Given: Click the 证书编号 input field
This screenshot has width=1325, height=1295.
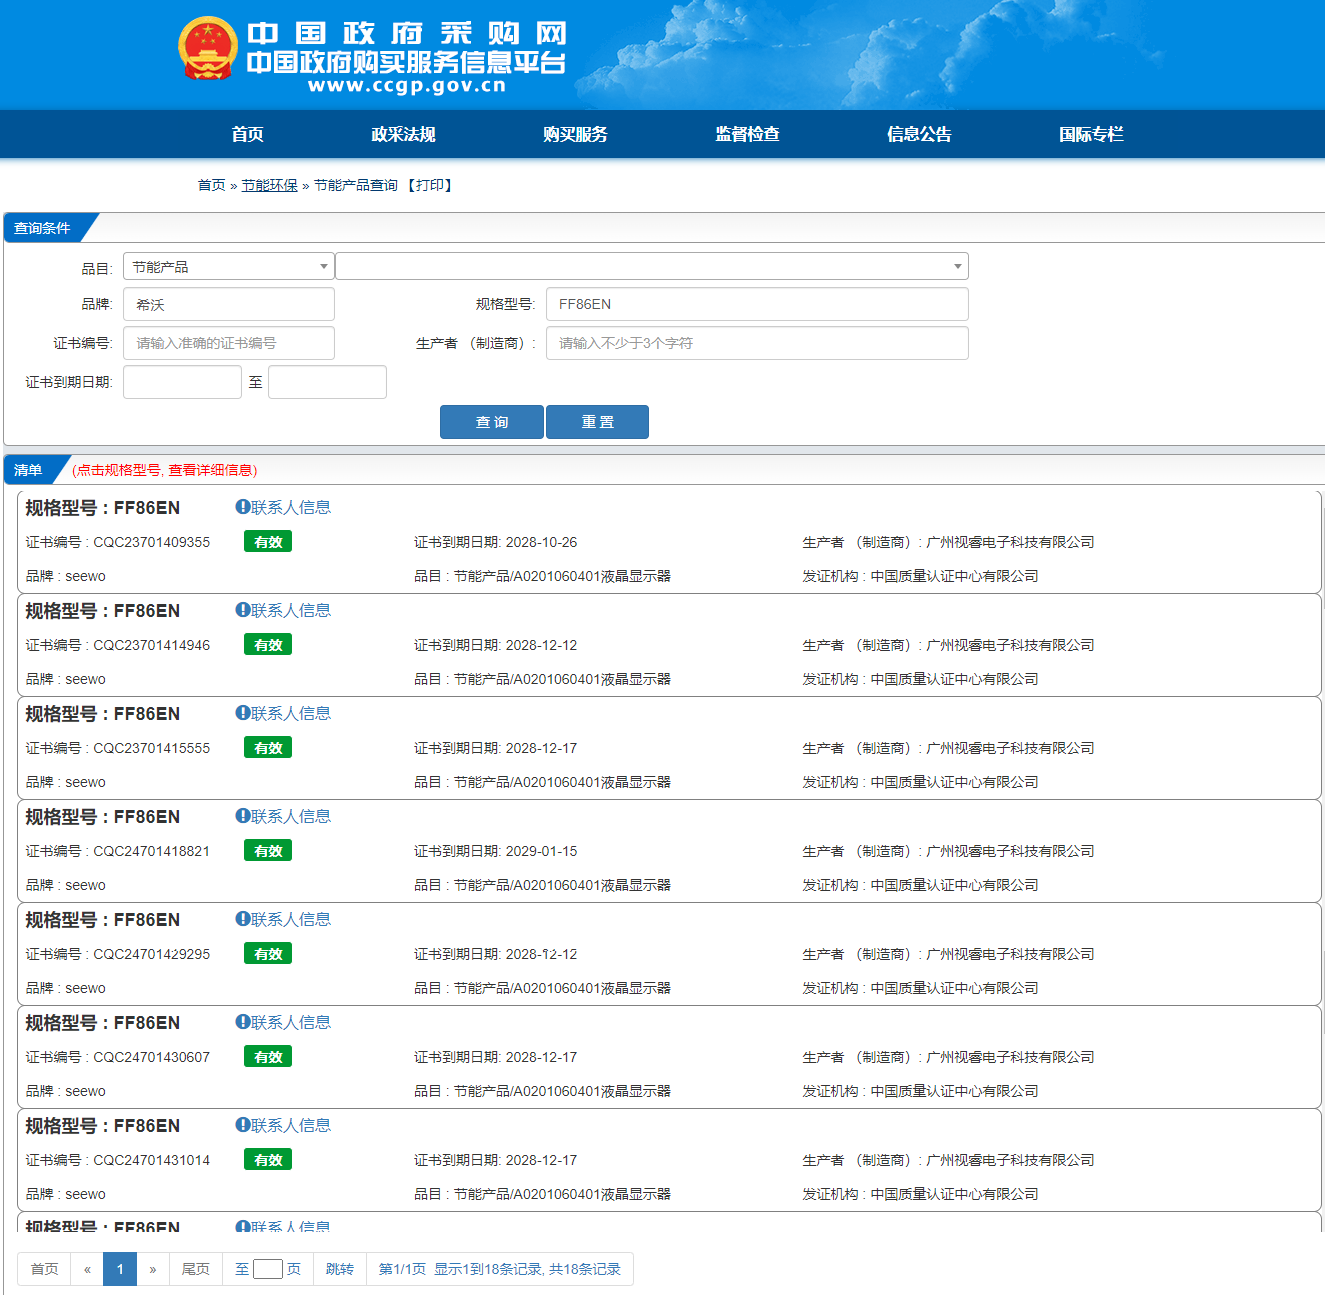Looking at the screenshot, I should click(x=228, y=343).
